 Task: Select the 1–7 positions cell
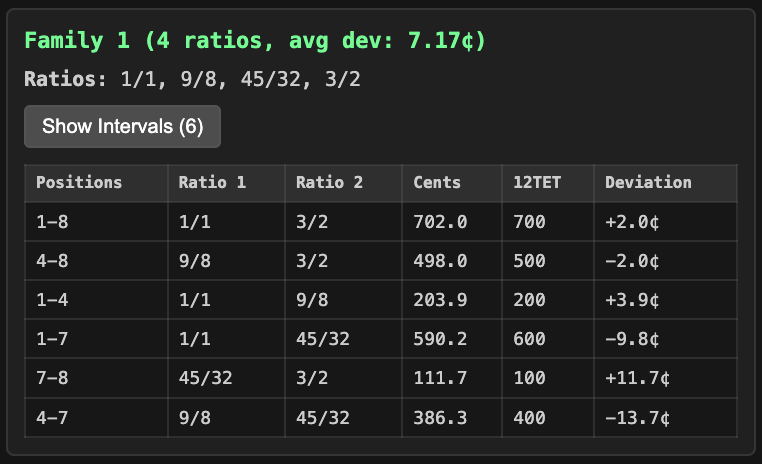click(x=52, y=339)
